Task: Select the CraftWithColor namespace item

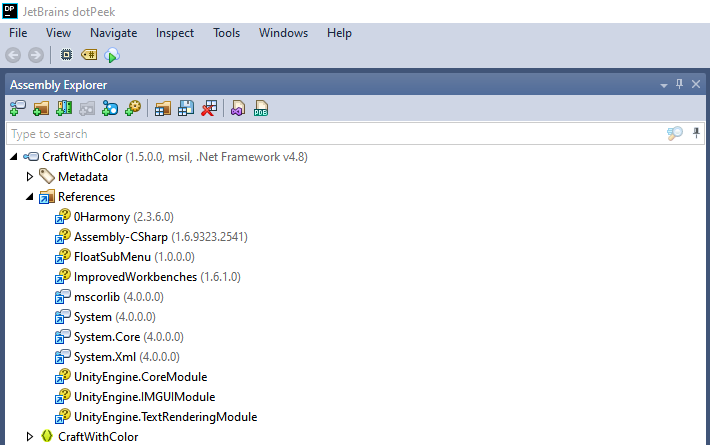Action: pyautogui.click(x=98, y=436)
